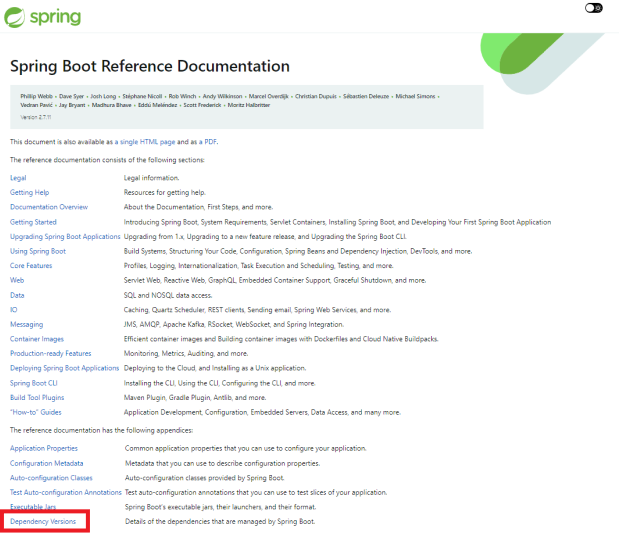Go to Core Features

[31, 266]
